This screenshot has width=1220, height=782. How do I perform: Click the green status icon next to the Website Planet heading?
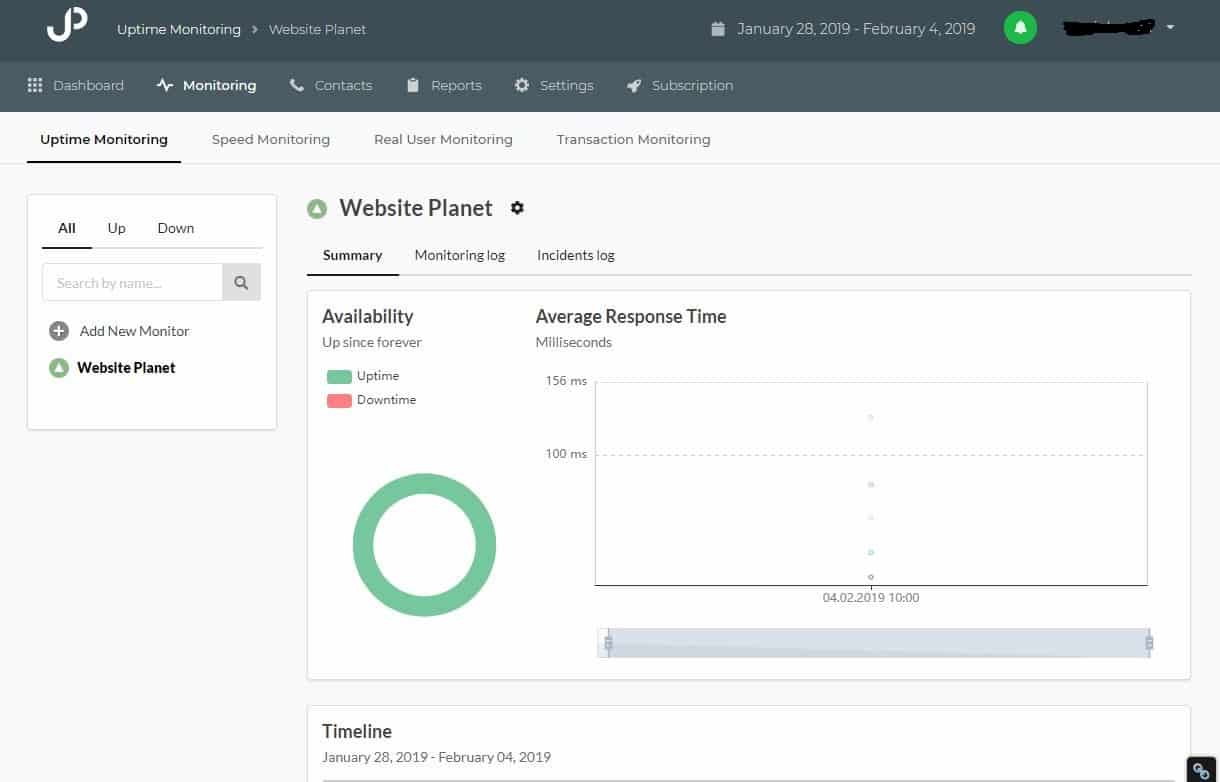pyautogui.click(x=317, y=209)
